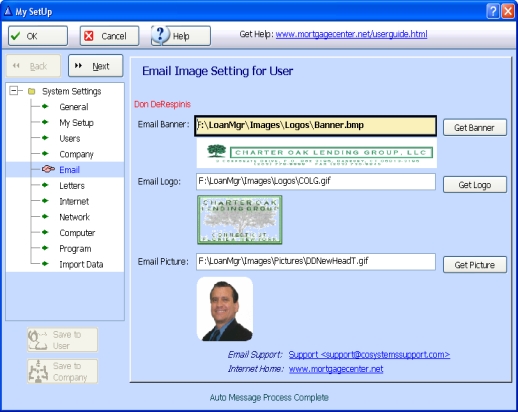The height and width of the screenshot is (412, 518).
Task: Click the context help question icon in title bar
Action: click(493, 11)
